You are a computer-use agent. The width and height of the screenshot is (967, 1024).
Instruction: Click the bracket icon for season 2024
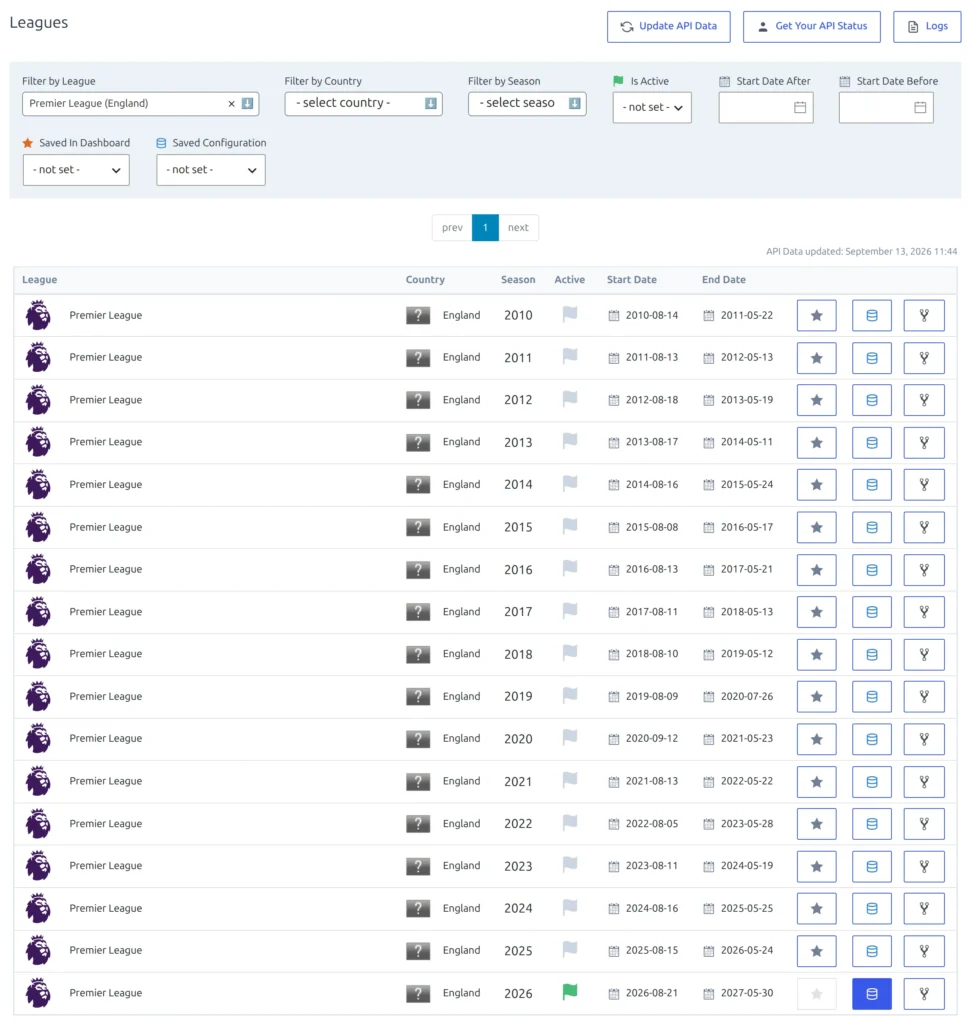coord(924,908)
